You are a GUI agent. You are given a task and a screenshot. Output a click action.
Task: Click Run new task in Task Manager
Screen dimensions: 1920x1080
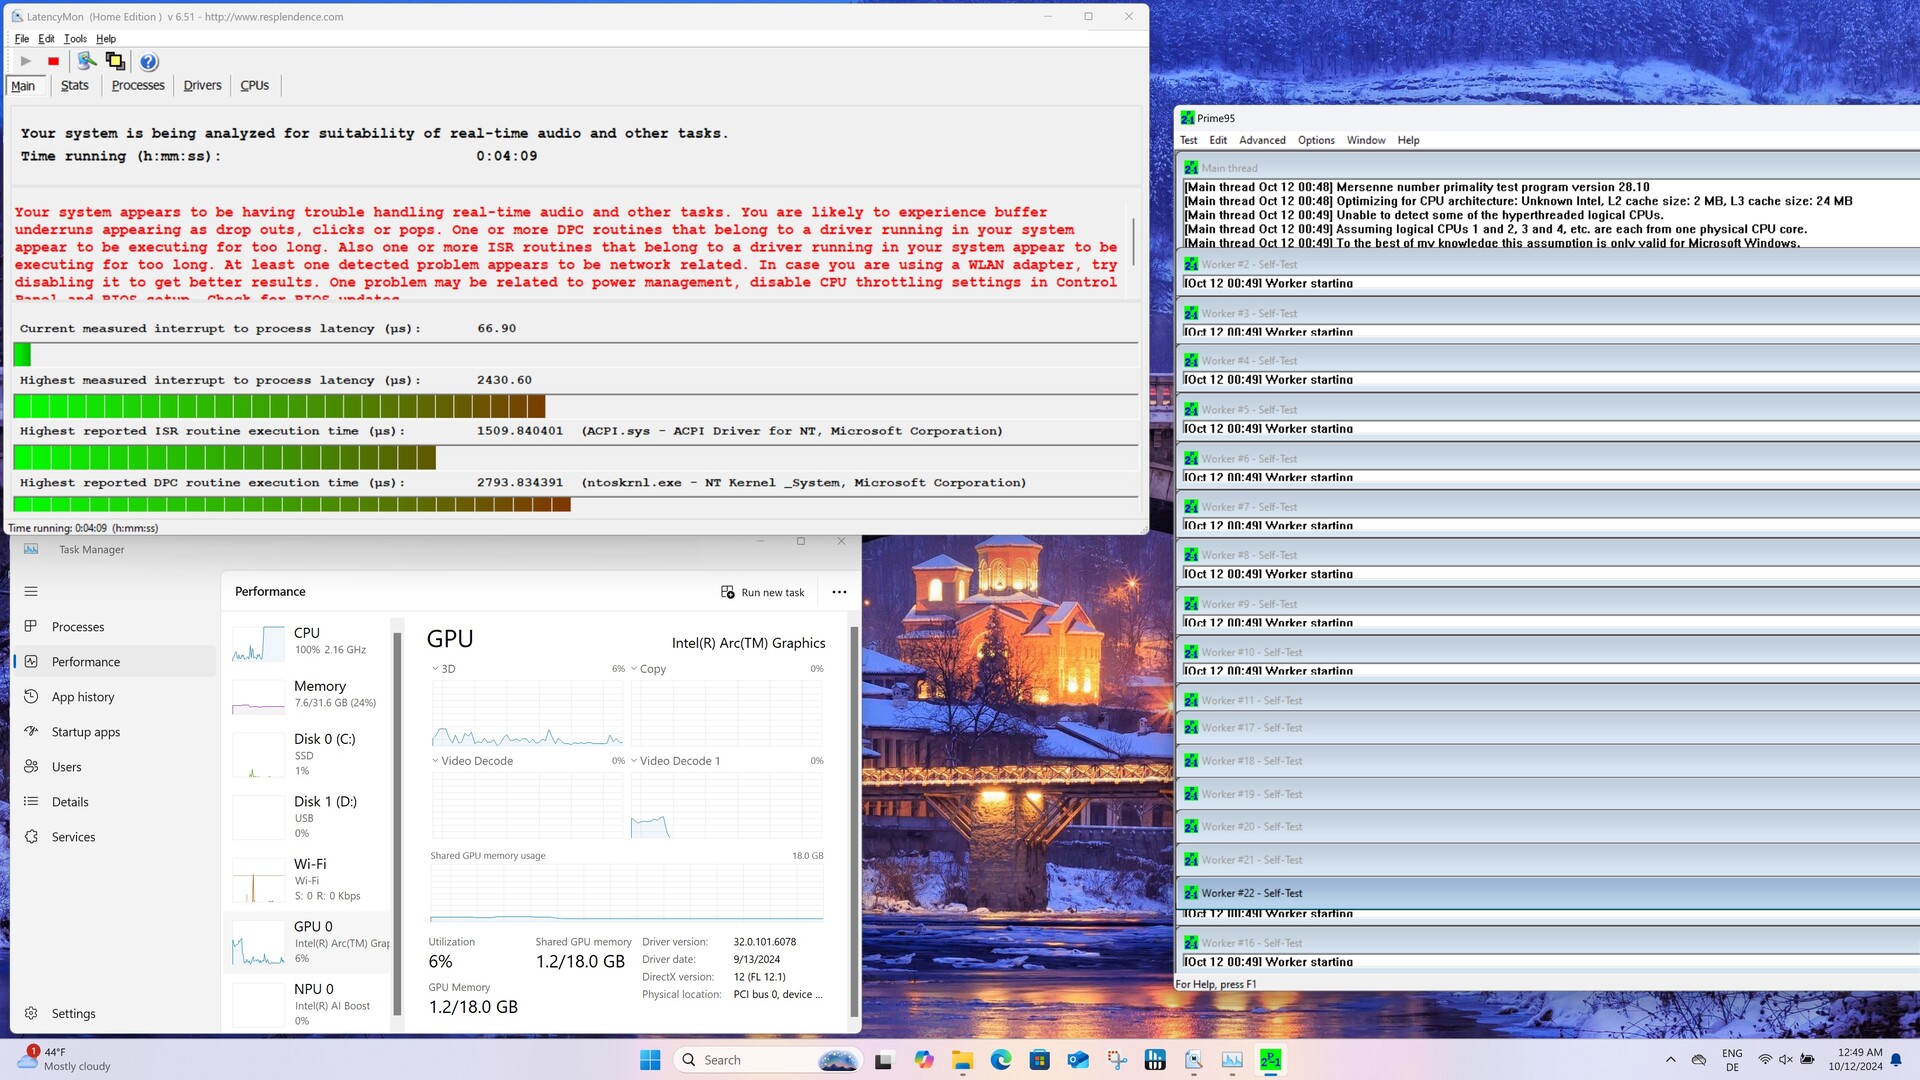point(763,592)
